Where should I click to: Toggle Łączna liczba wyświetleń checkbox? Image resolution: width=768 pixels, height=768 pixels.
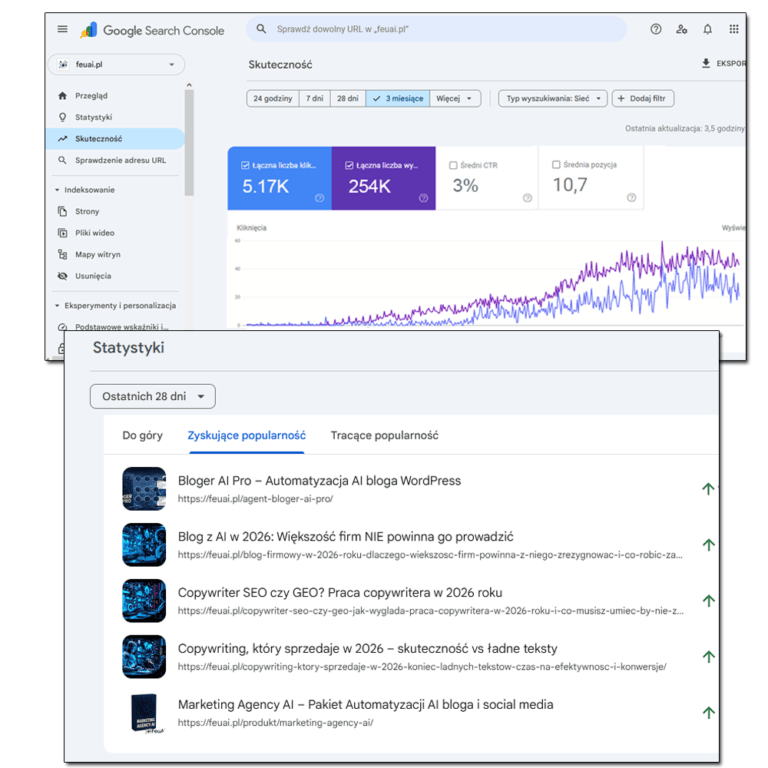tap(349, 165)
